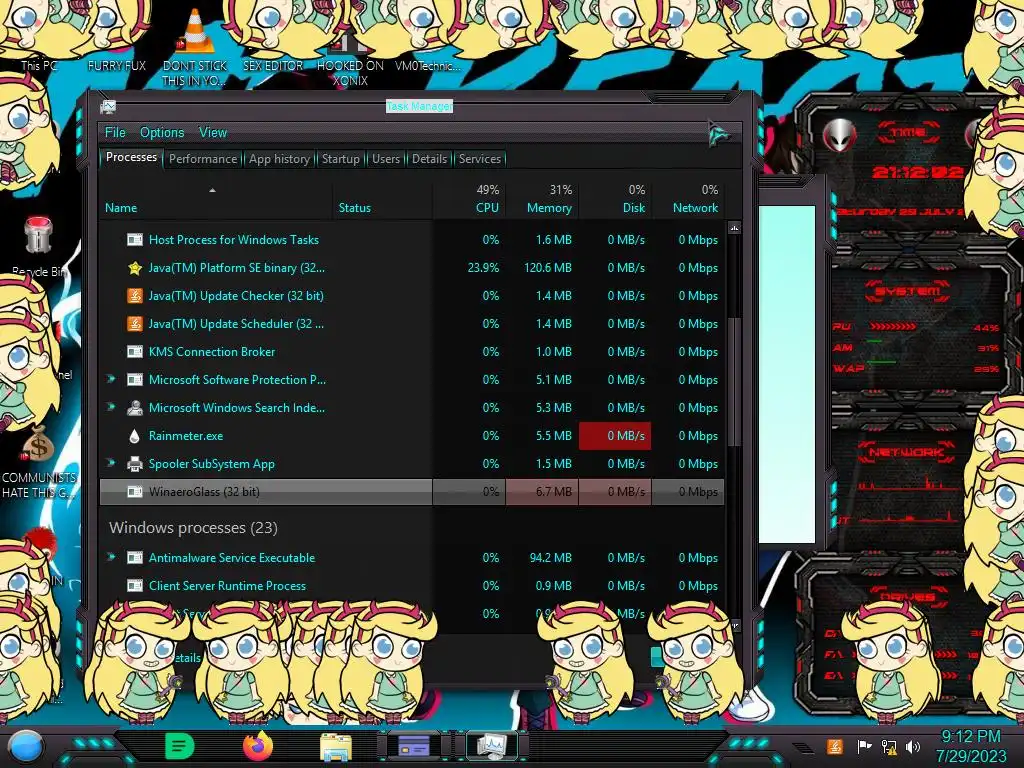The image size is (1024, 768).
Task: Click the volume speaker tray icon
Action: point(913,746)
